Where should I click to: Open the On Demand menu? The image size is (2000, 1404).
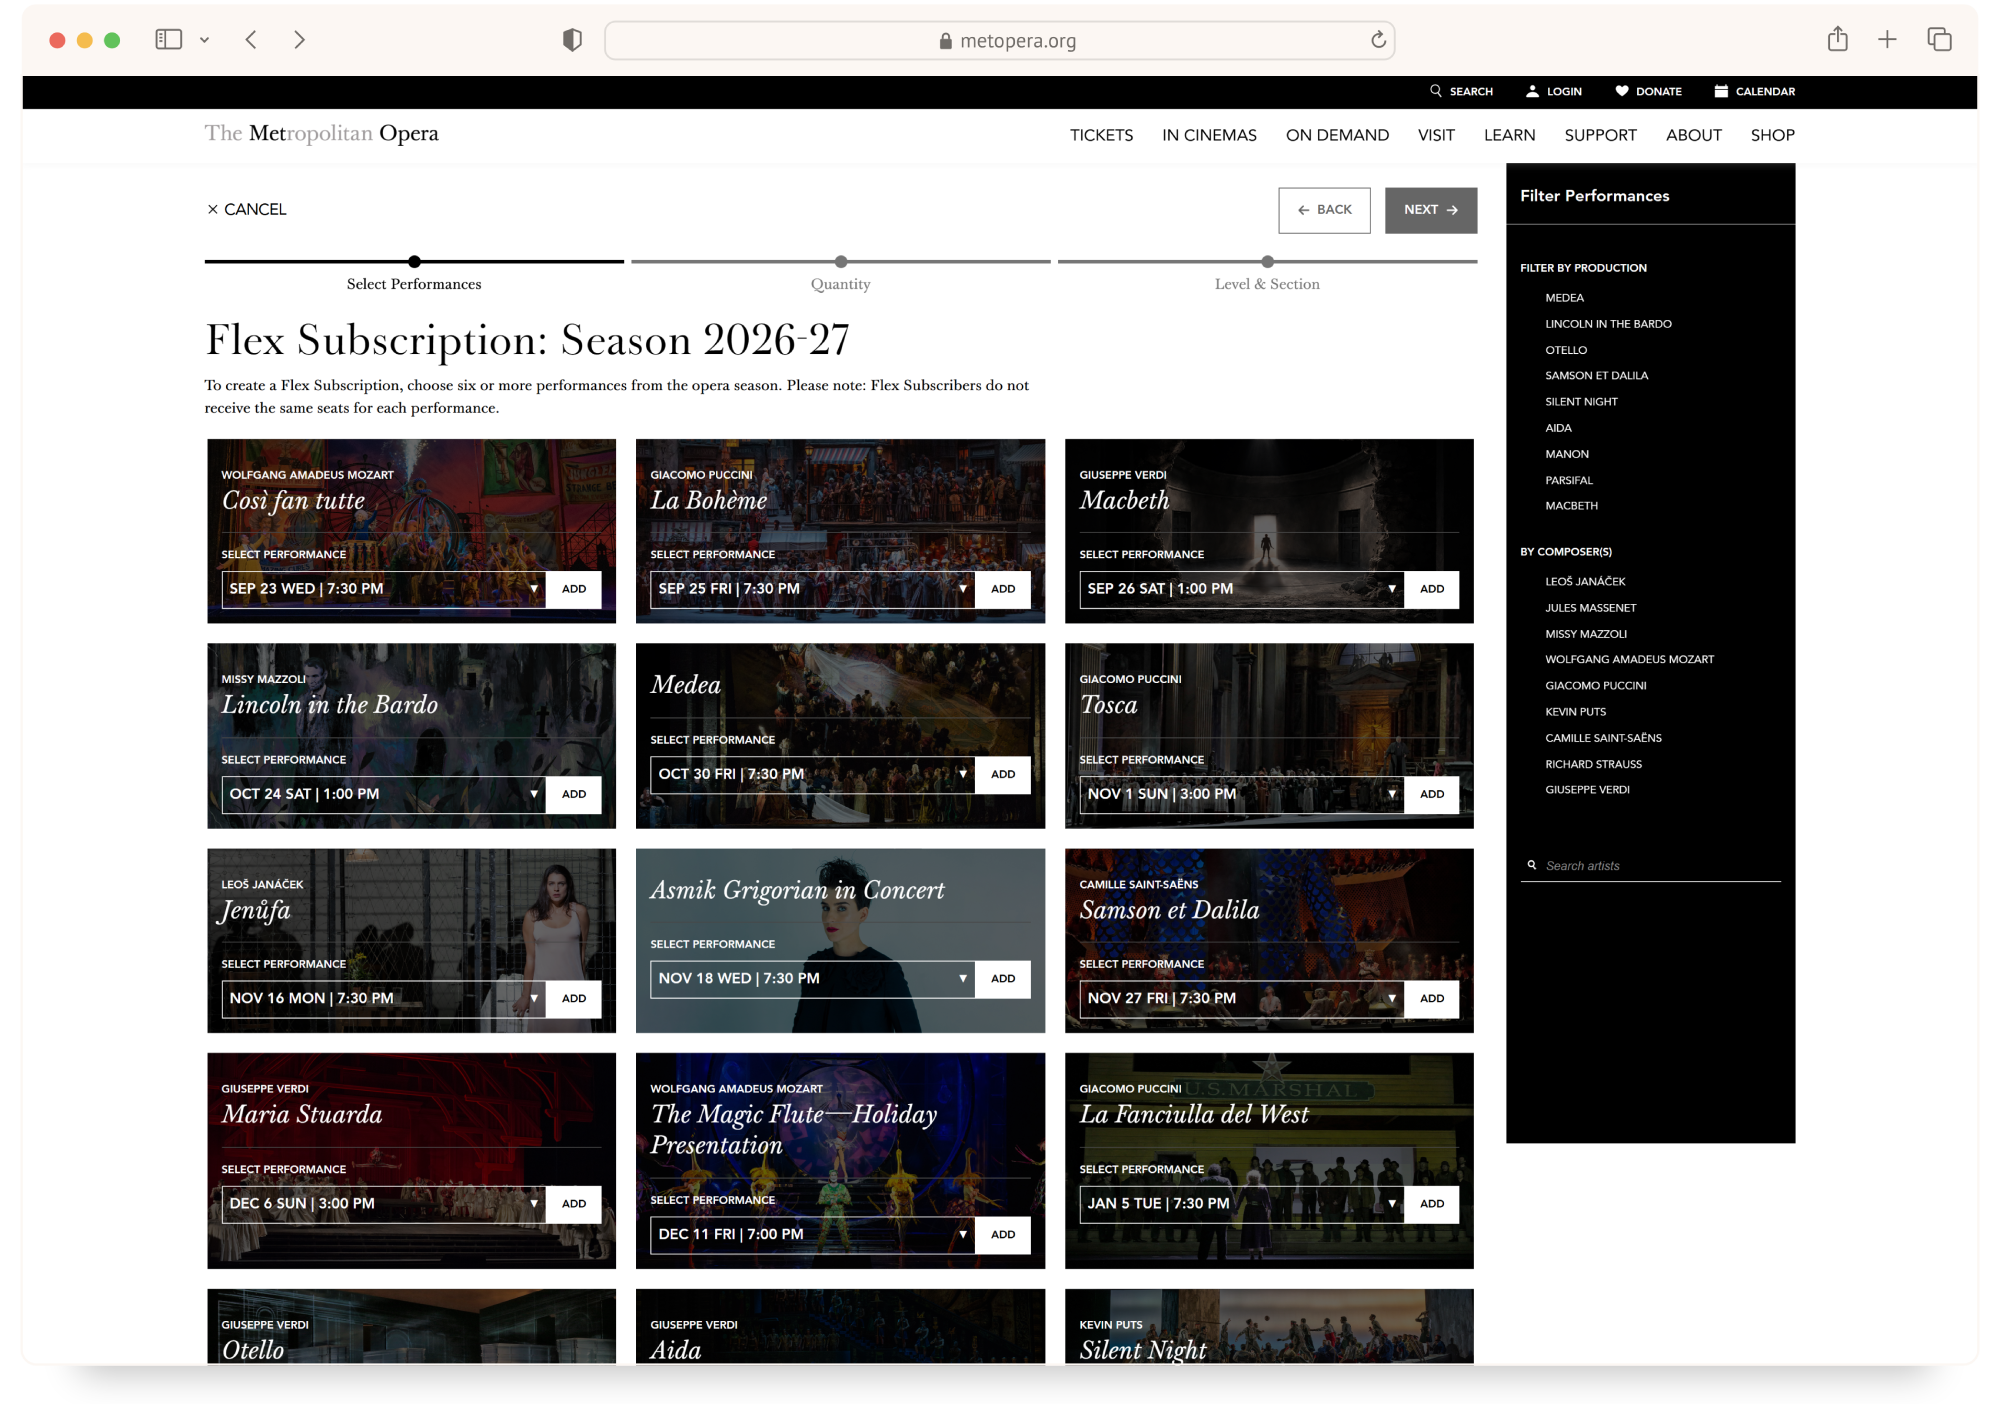coord(1337,135)
